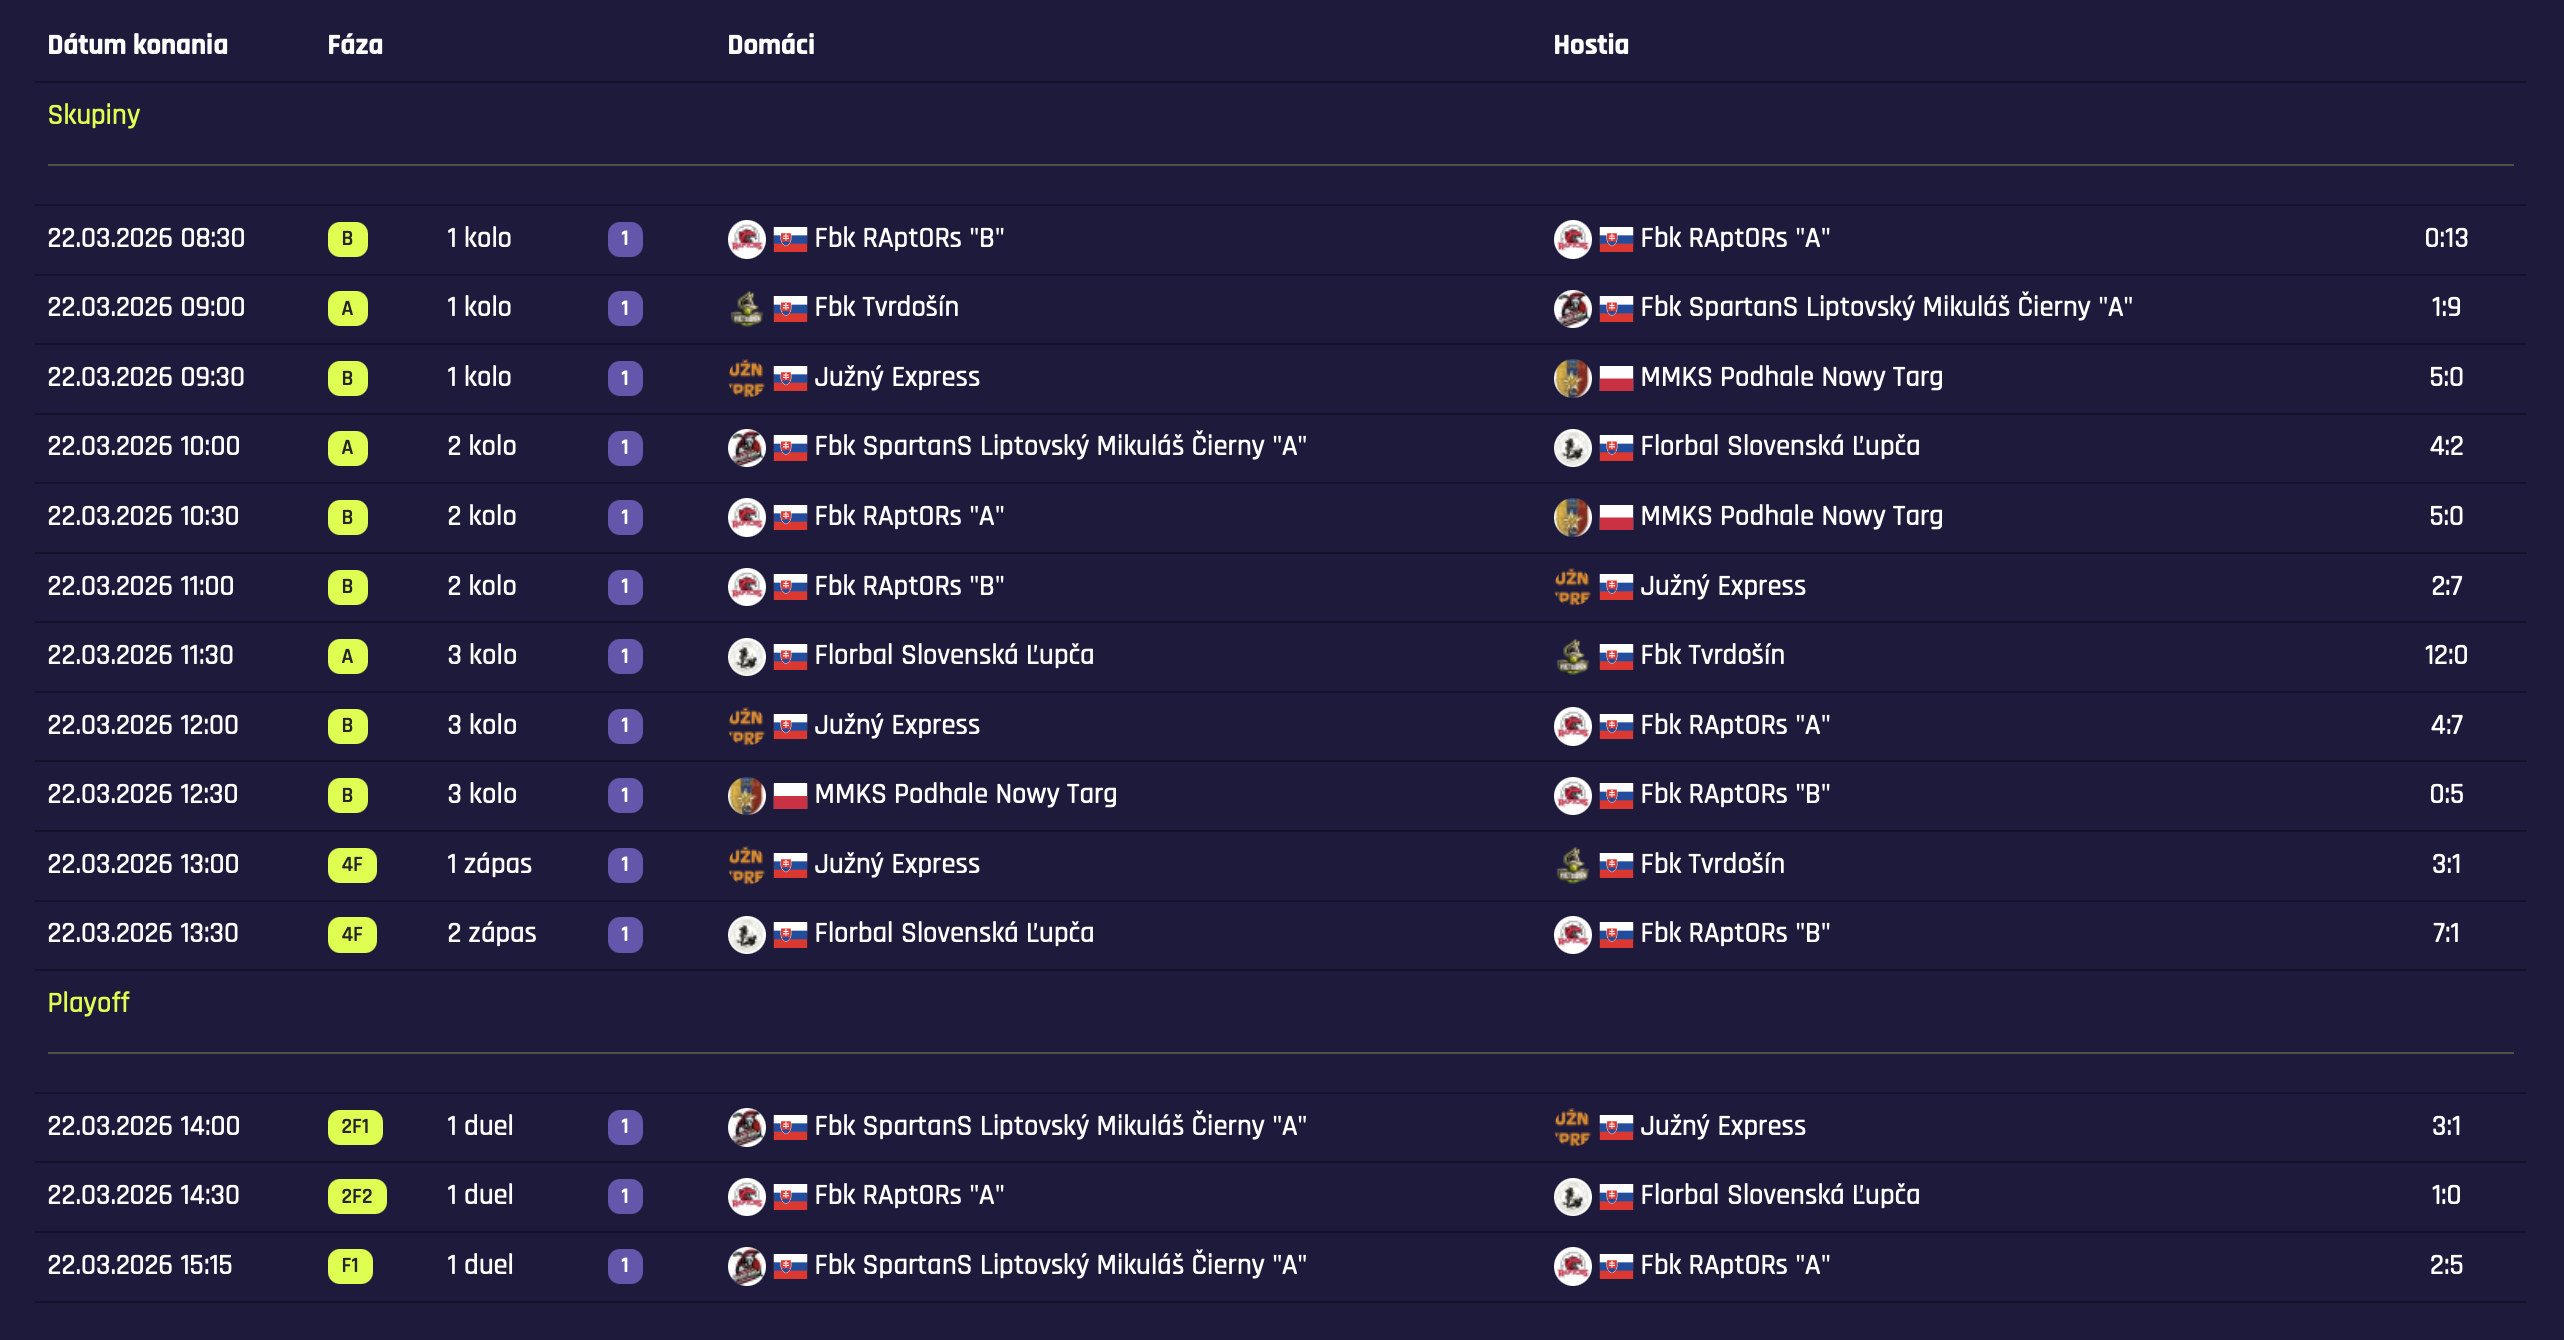Click Fbk RAptORs "B" logo at 08:30
The height and width of the screenshot is (1340, 2564).
(x=746, y=239)
